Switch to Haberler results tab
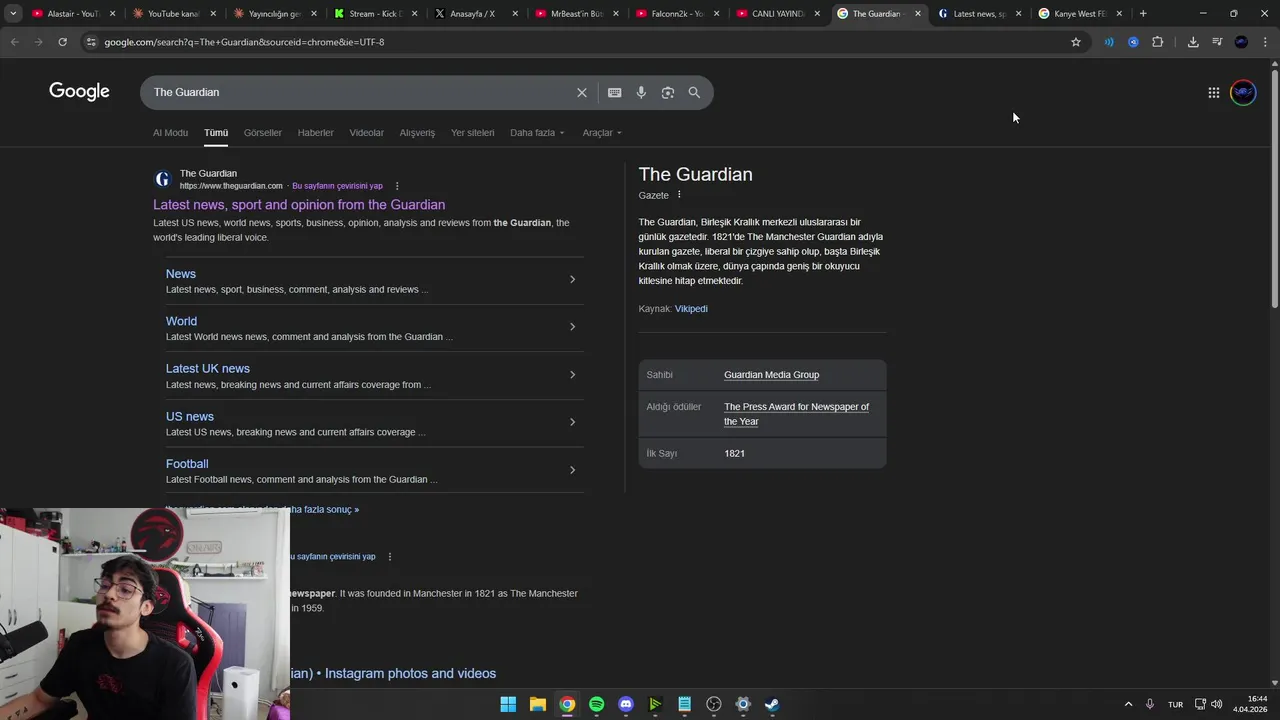 coord(316,133)
